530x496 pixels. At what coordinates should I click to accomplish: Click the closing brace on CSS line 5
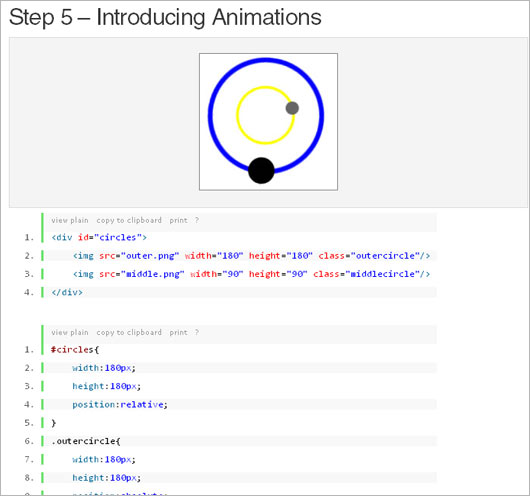[53, 423]
